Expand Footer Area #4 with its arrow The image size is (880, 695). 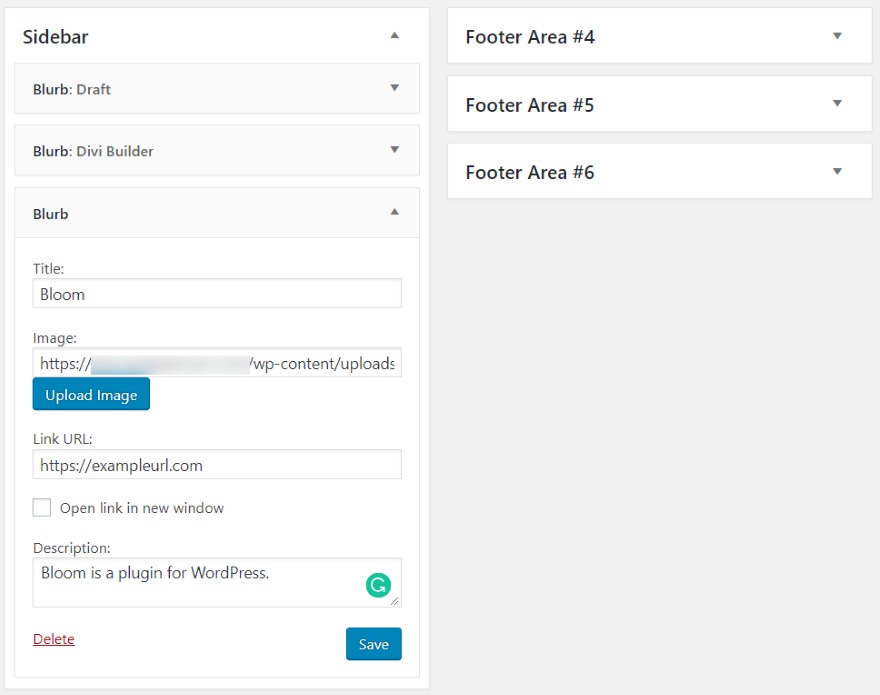837,36
